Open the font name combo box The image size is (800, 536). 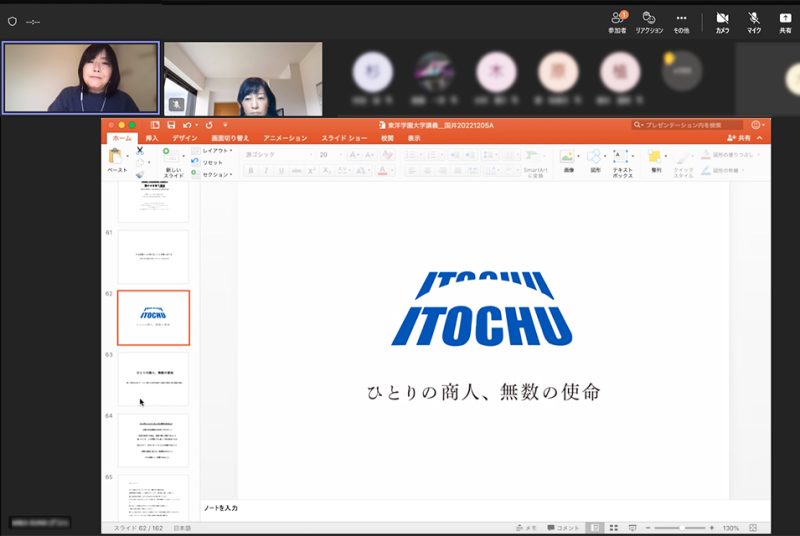pyautogui.click(x=279, y=155)
